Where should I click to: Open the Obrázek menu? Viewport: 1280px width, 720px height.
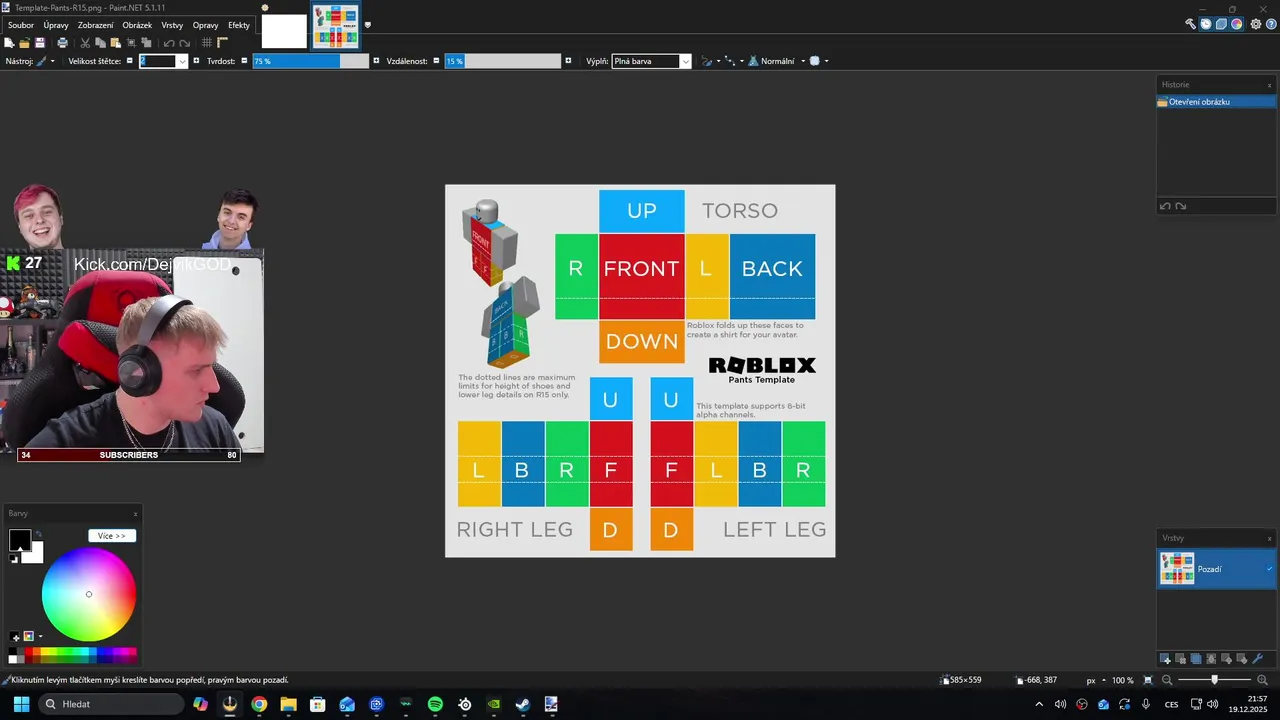[x=137, y=25]
